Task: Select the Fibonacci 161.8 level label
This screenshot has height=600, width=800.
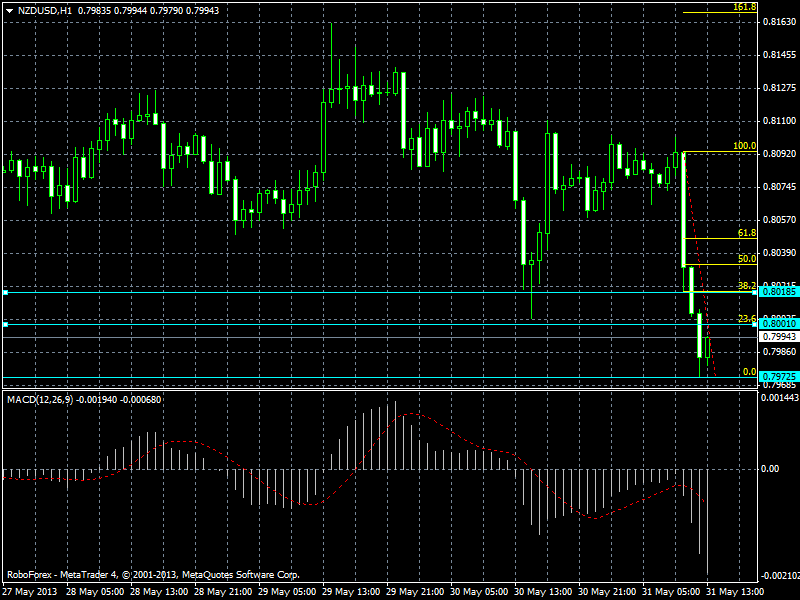Action: pos(744,7)
